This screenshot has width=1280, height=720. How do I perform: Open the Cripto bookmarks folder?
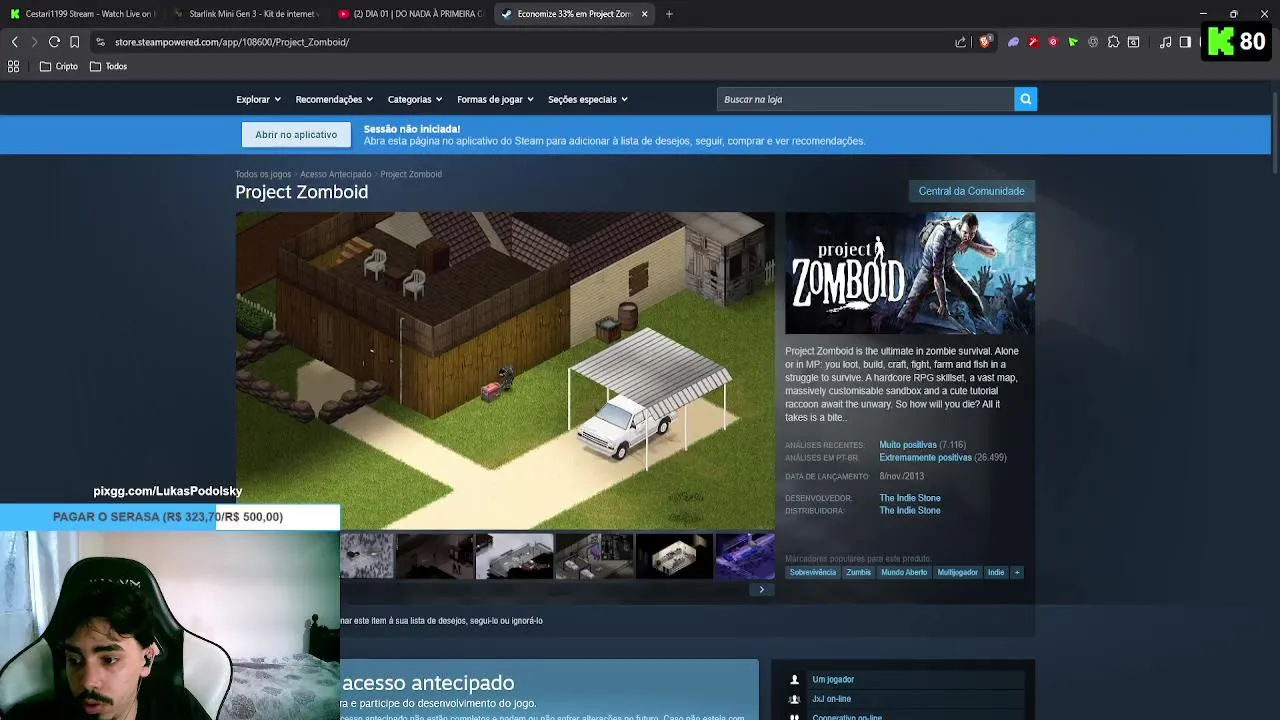(59, 66)
